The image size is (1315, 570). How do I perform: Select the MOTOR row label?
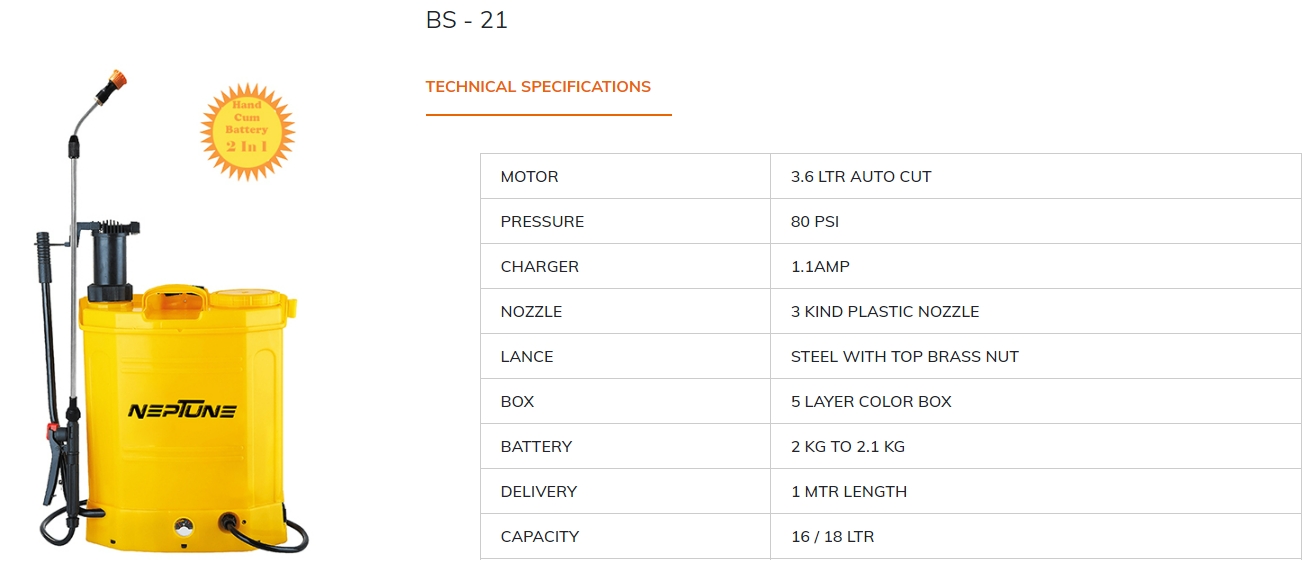(530, 177)
